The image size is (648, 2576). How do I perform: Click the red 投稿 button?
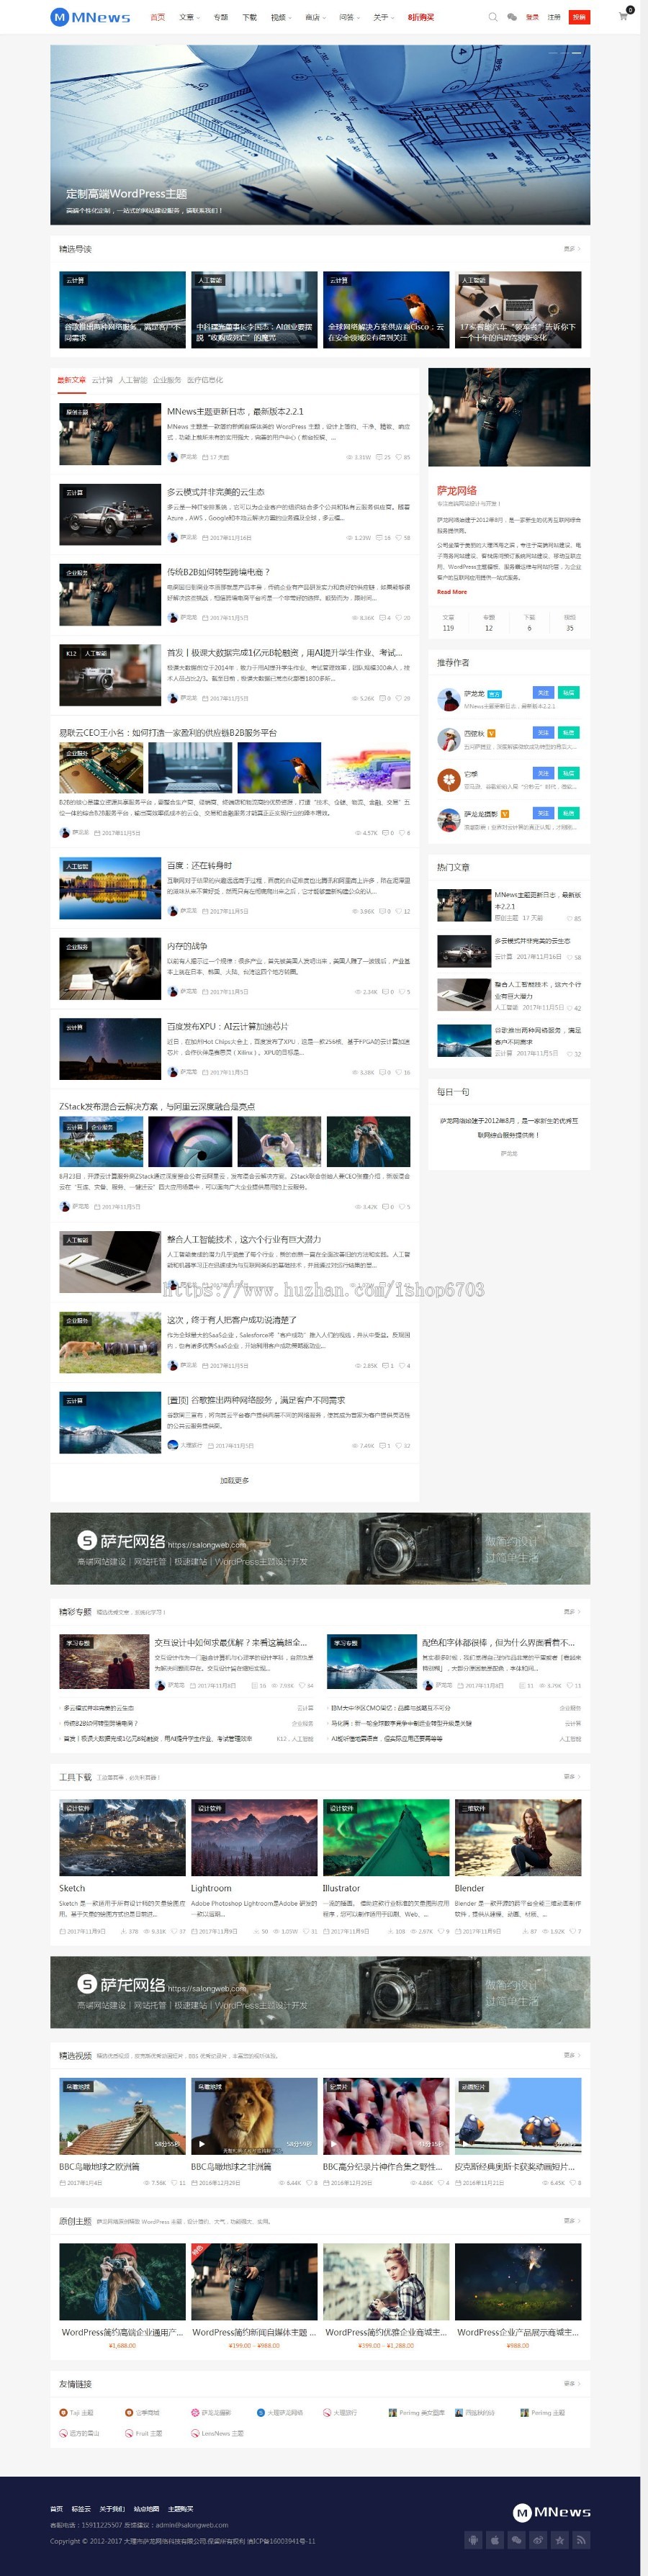(579, 17)
